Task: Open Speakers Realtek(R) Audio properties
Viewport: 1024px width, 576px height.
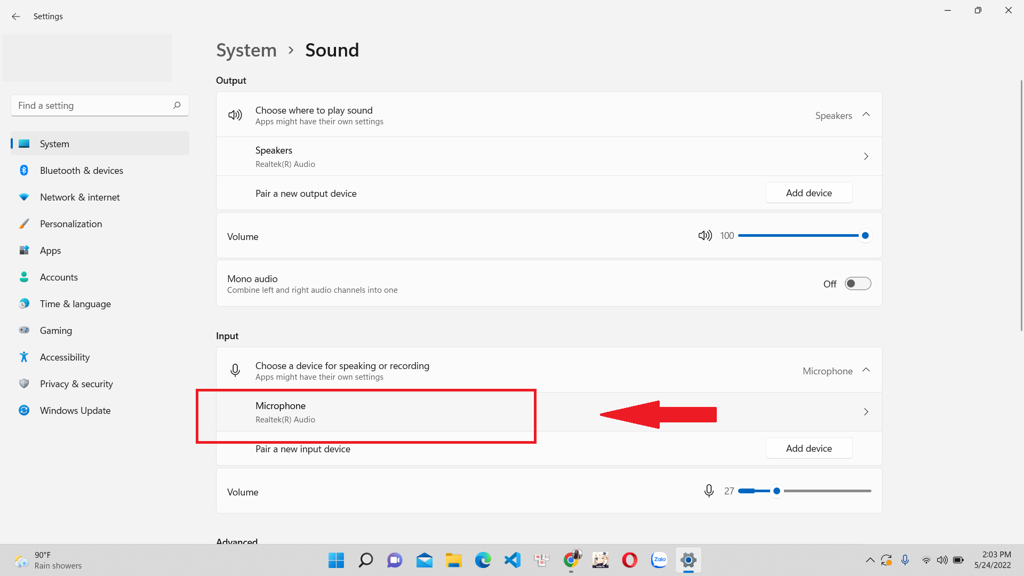Action: coord(549,157)
